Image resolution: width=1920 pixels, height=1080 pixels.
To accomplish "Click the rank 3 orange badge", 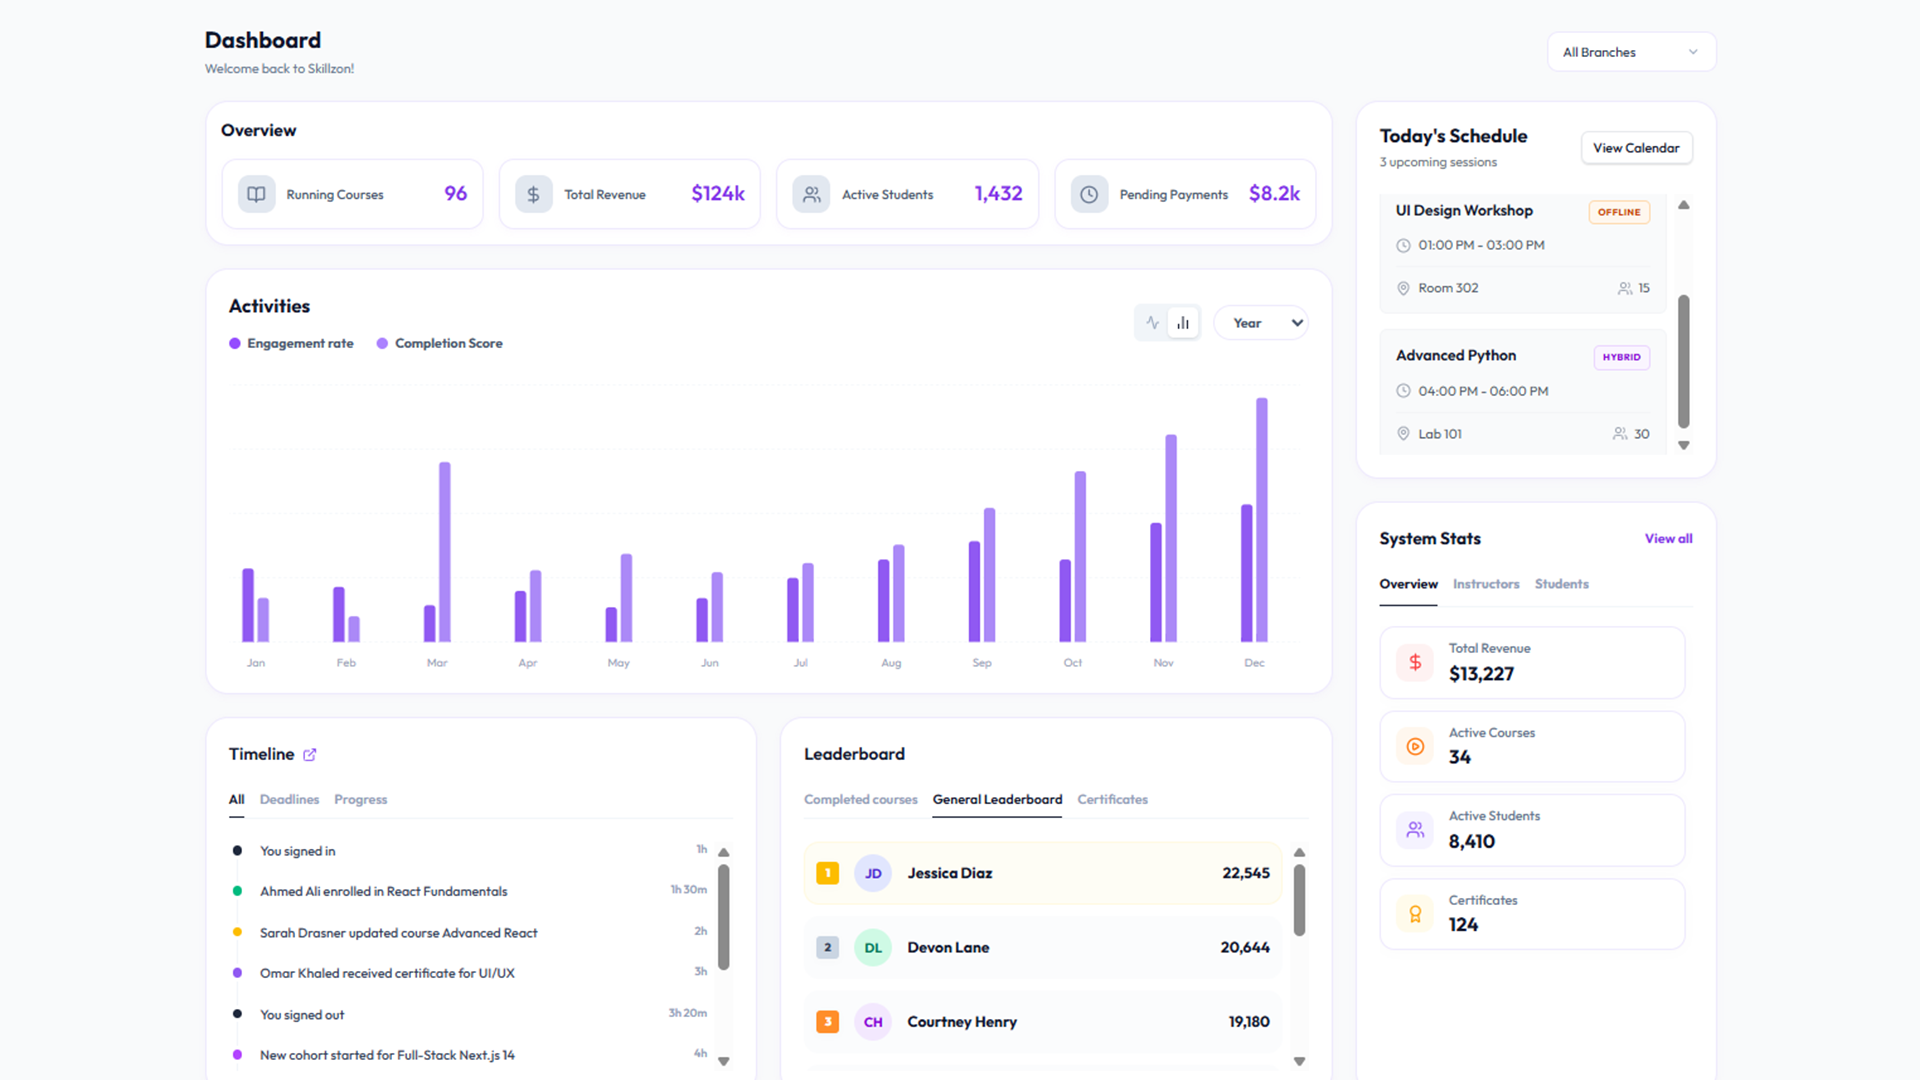I will 828,1021.
